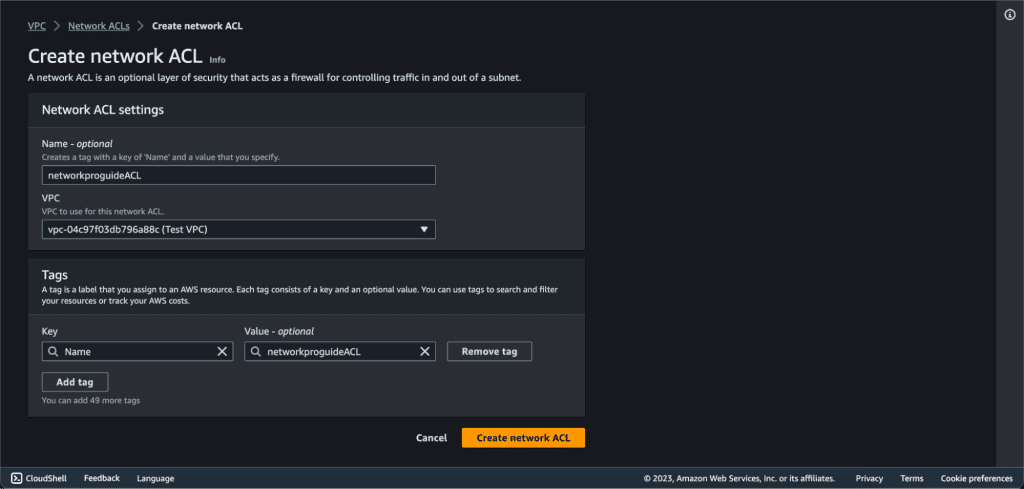Open Language selector in footer

tap(155, 479)
